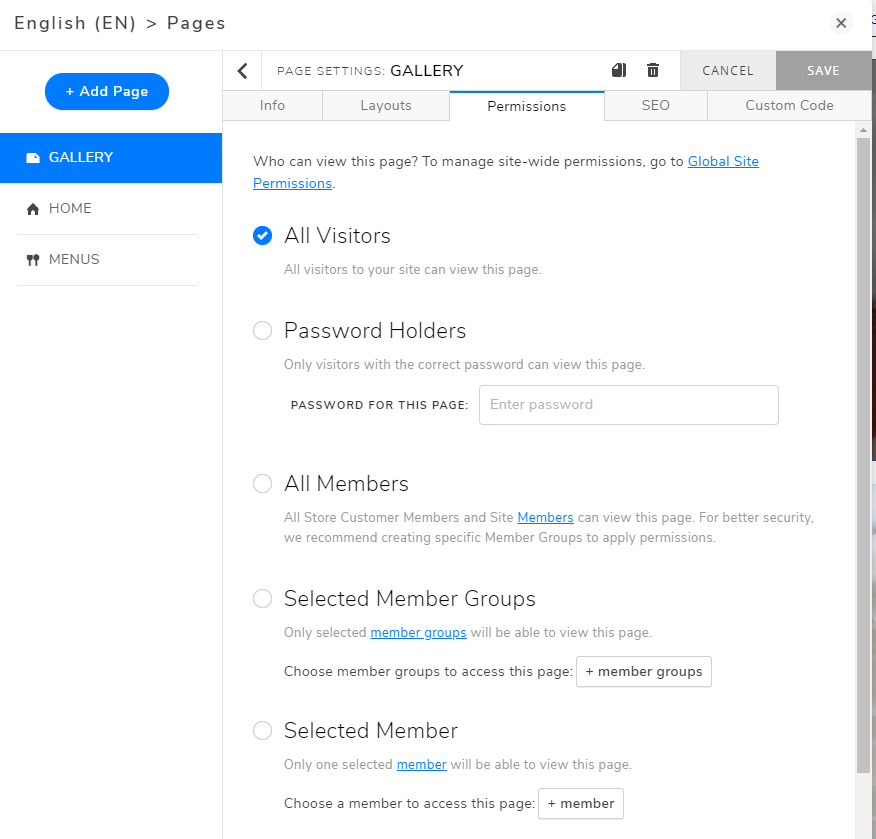Viewport: 876px width, 839px height.
Task: Delete the Gallery page via trash icon
Action: tap(653, 70)
